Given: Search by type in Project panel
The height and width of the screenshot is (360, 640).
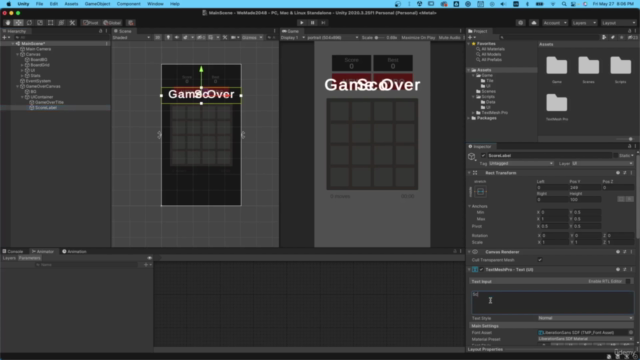Looking at the screenshot, I should point(604,38).
